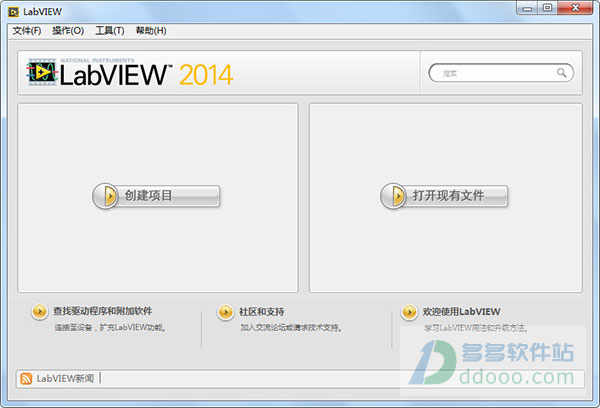The height and width of the screenshot is (408, 600).
Task: Close the LabVIEW window
Action: 575,8
